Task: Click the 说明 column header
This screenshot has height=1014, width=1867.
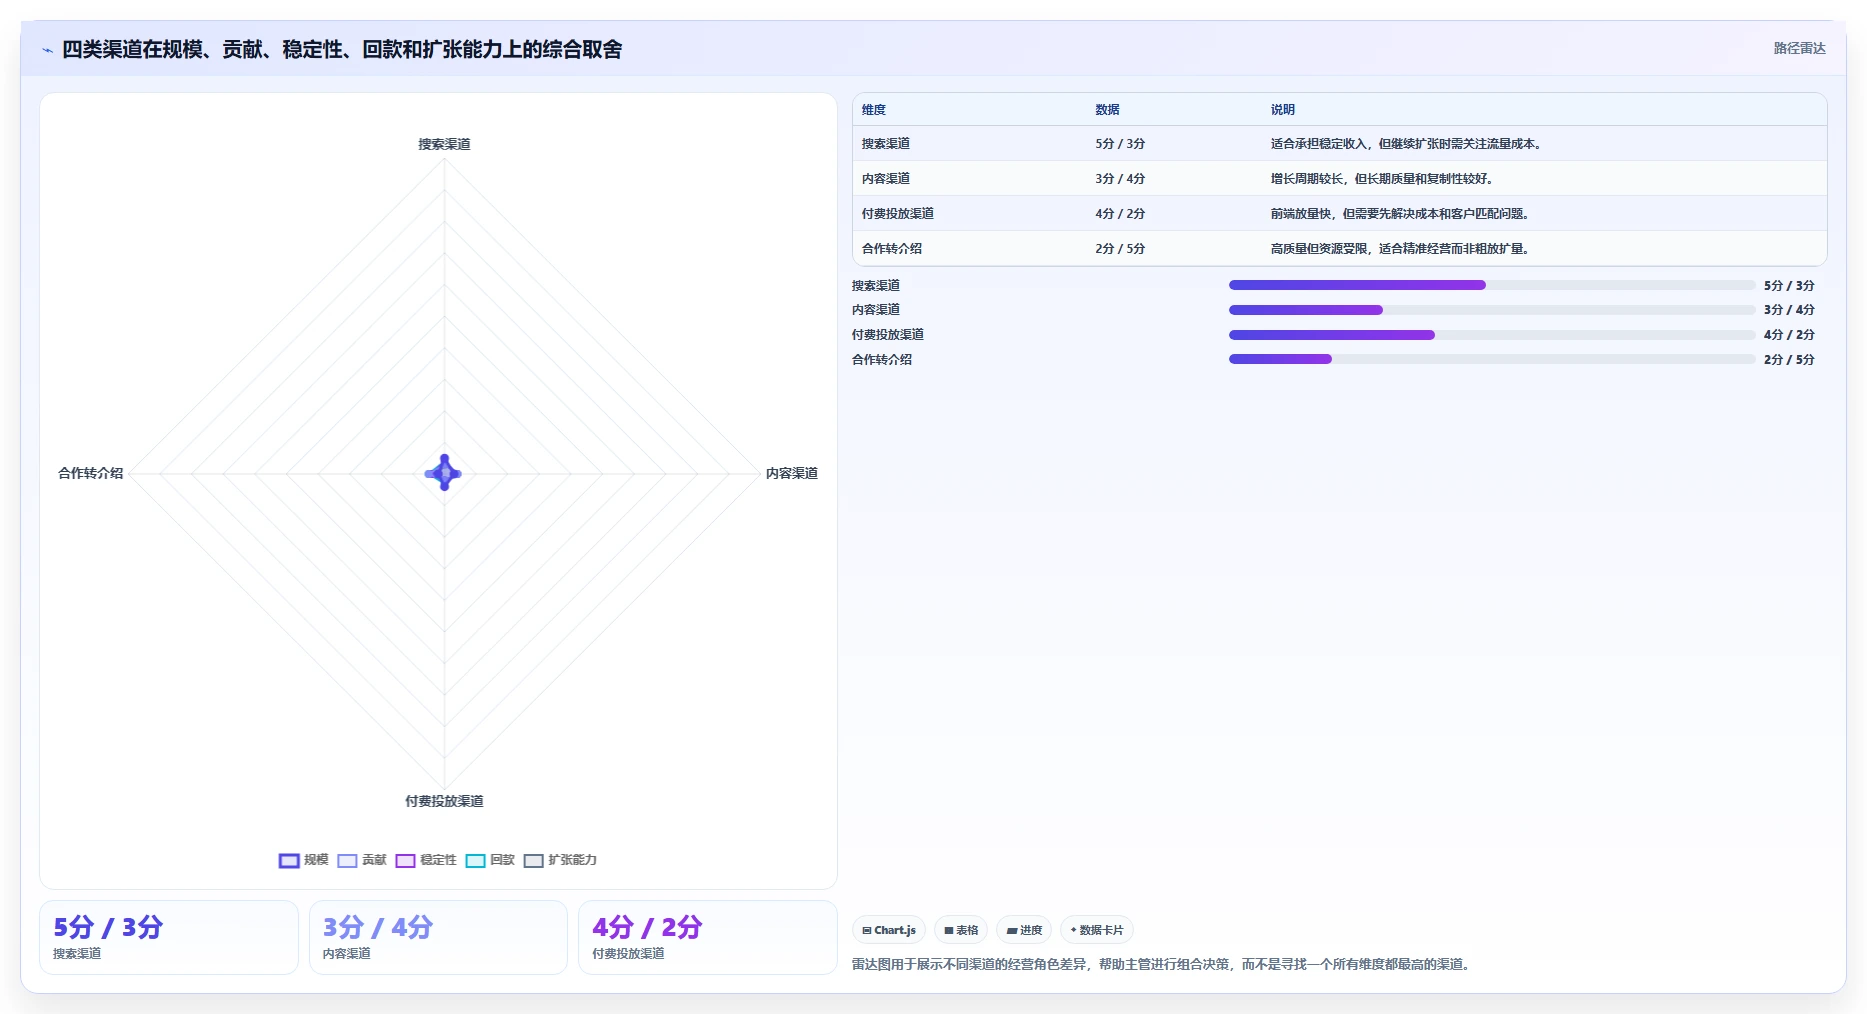Action: tap(1283, 110)
